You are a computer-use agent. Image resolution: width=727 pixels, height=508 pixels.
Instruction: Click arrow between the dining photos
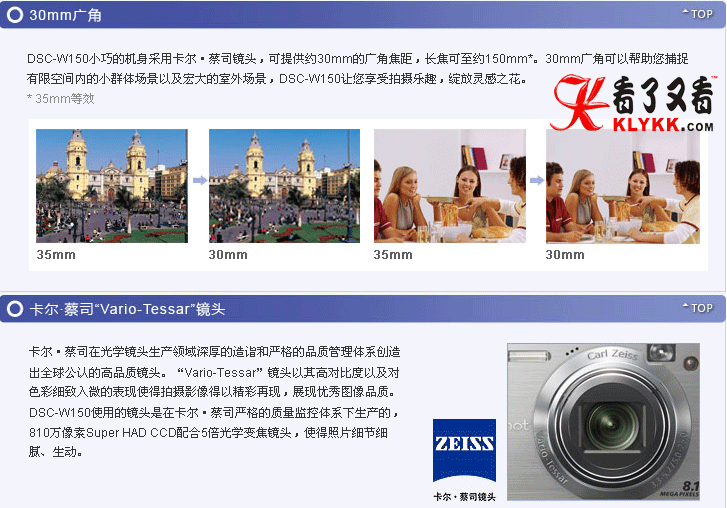(x=537, y=180)
